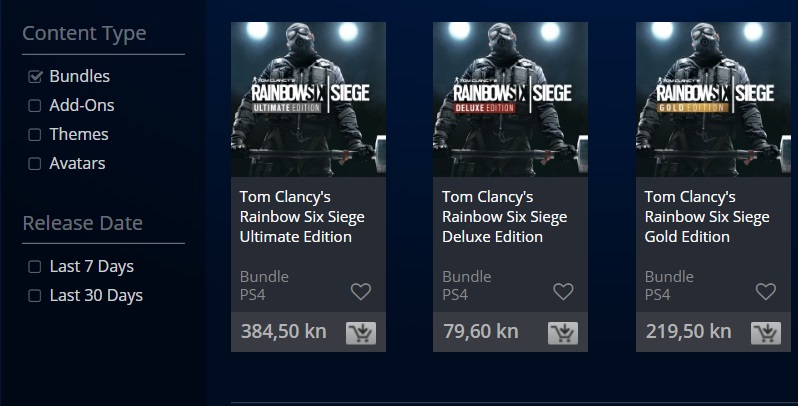Open Rainbow Six Siege Deluxe Edition title
The image size is (798, 406).
504,217
